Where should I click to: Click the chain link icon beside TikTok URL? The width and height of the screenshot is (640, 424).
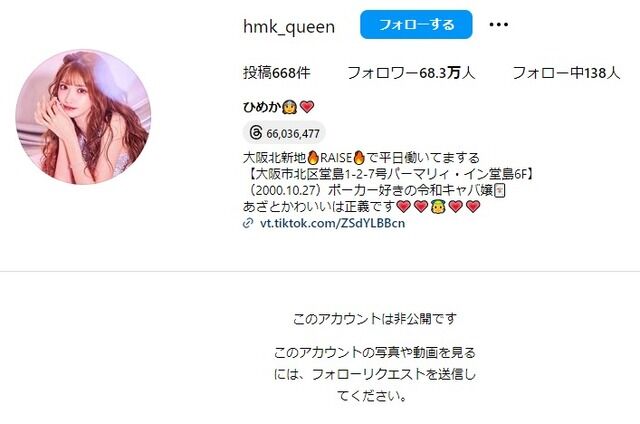248,223
